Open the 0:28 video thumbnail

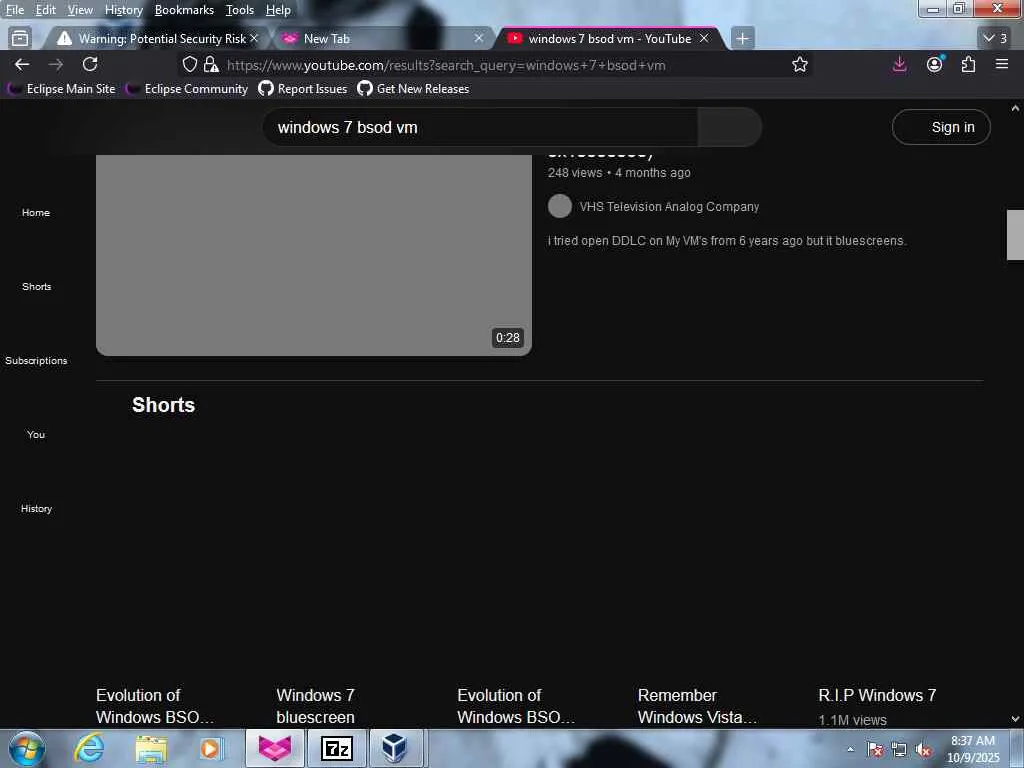pyautogui.click(x=313, y=255)
